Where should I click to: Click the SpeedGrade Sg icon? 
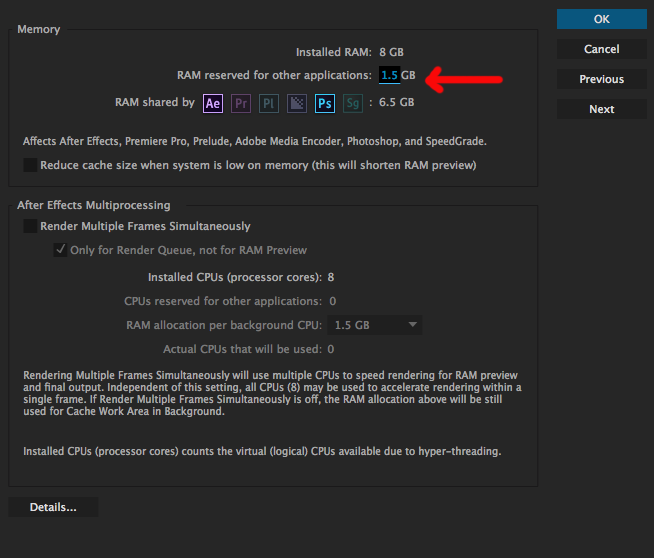[x=352, y=103]
